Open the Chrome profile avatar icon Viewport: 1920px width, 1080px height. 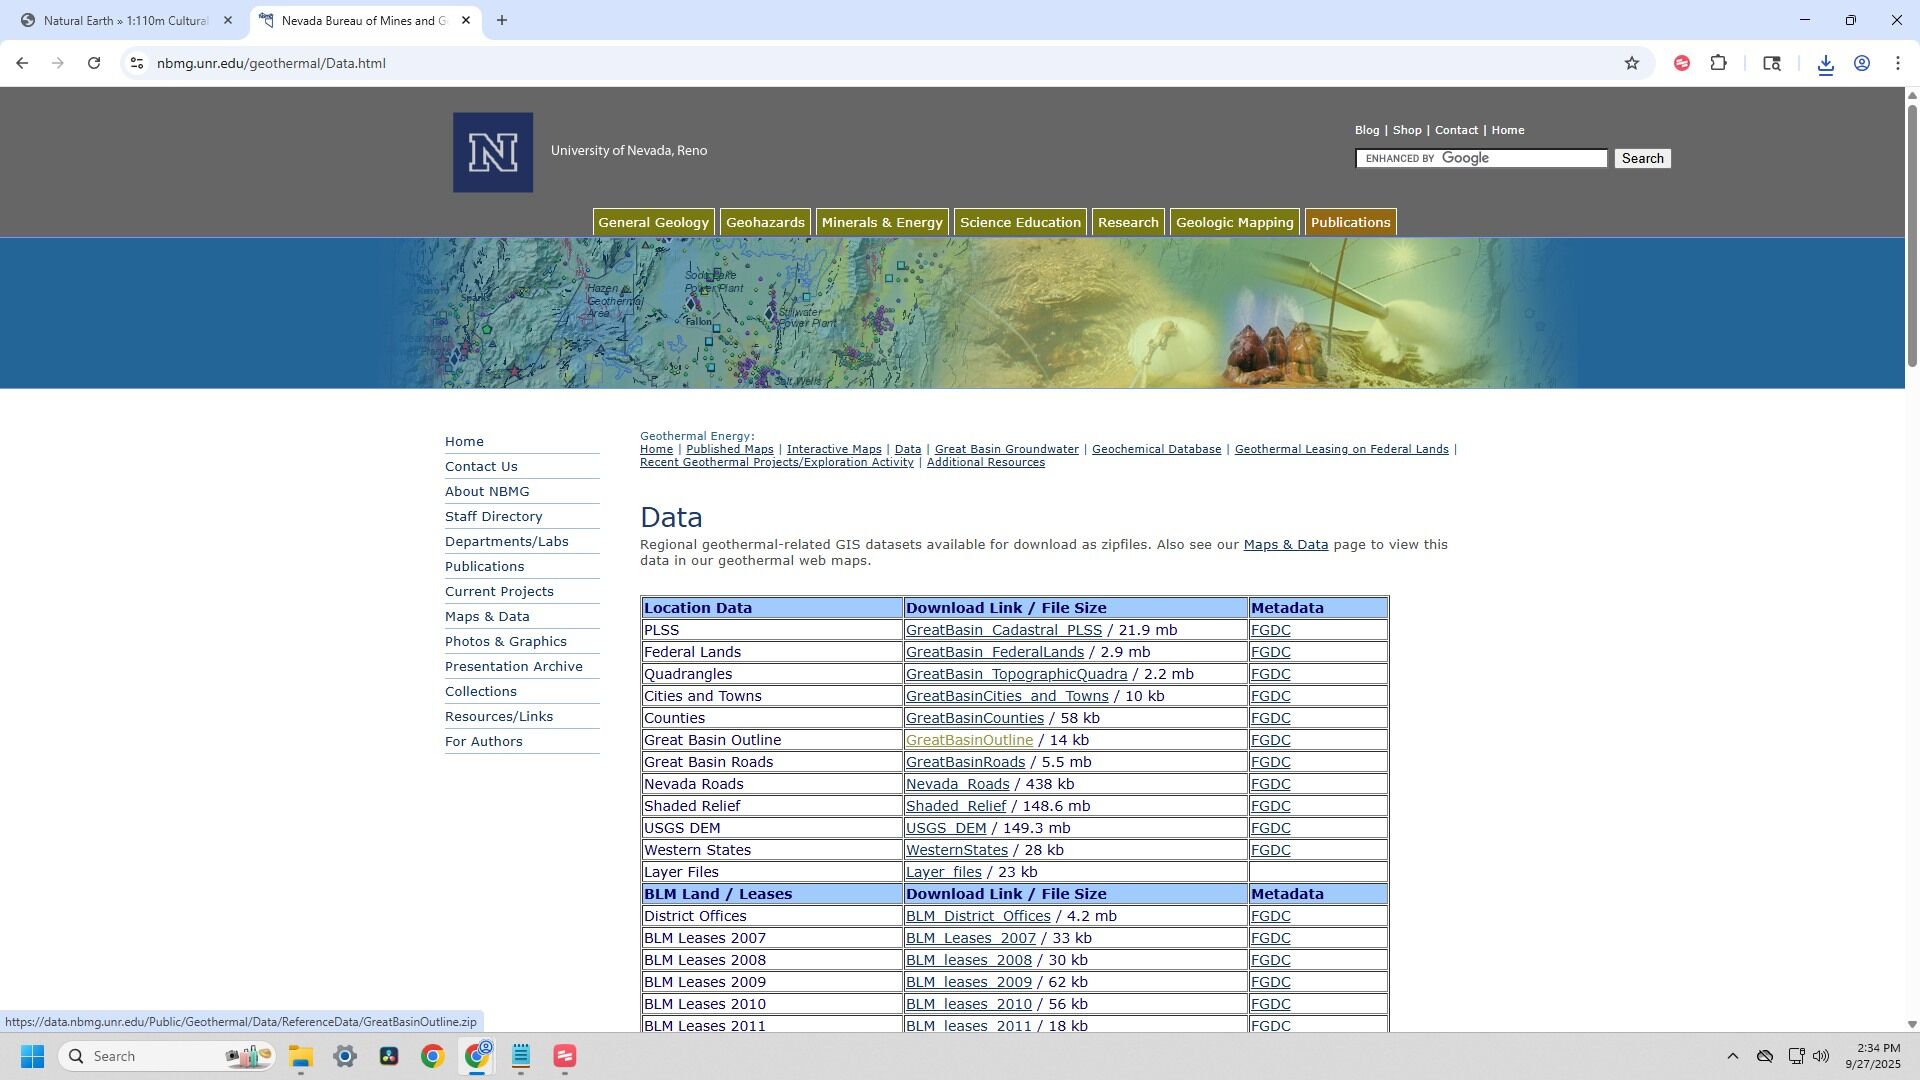[1862, 63]
